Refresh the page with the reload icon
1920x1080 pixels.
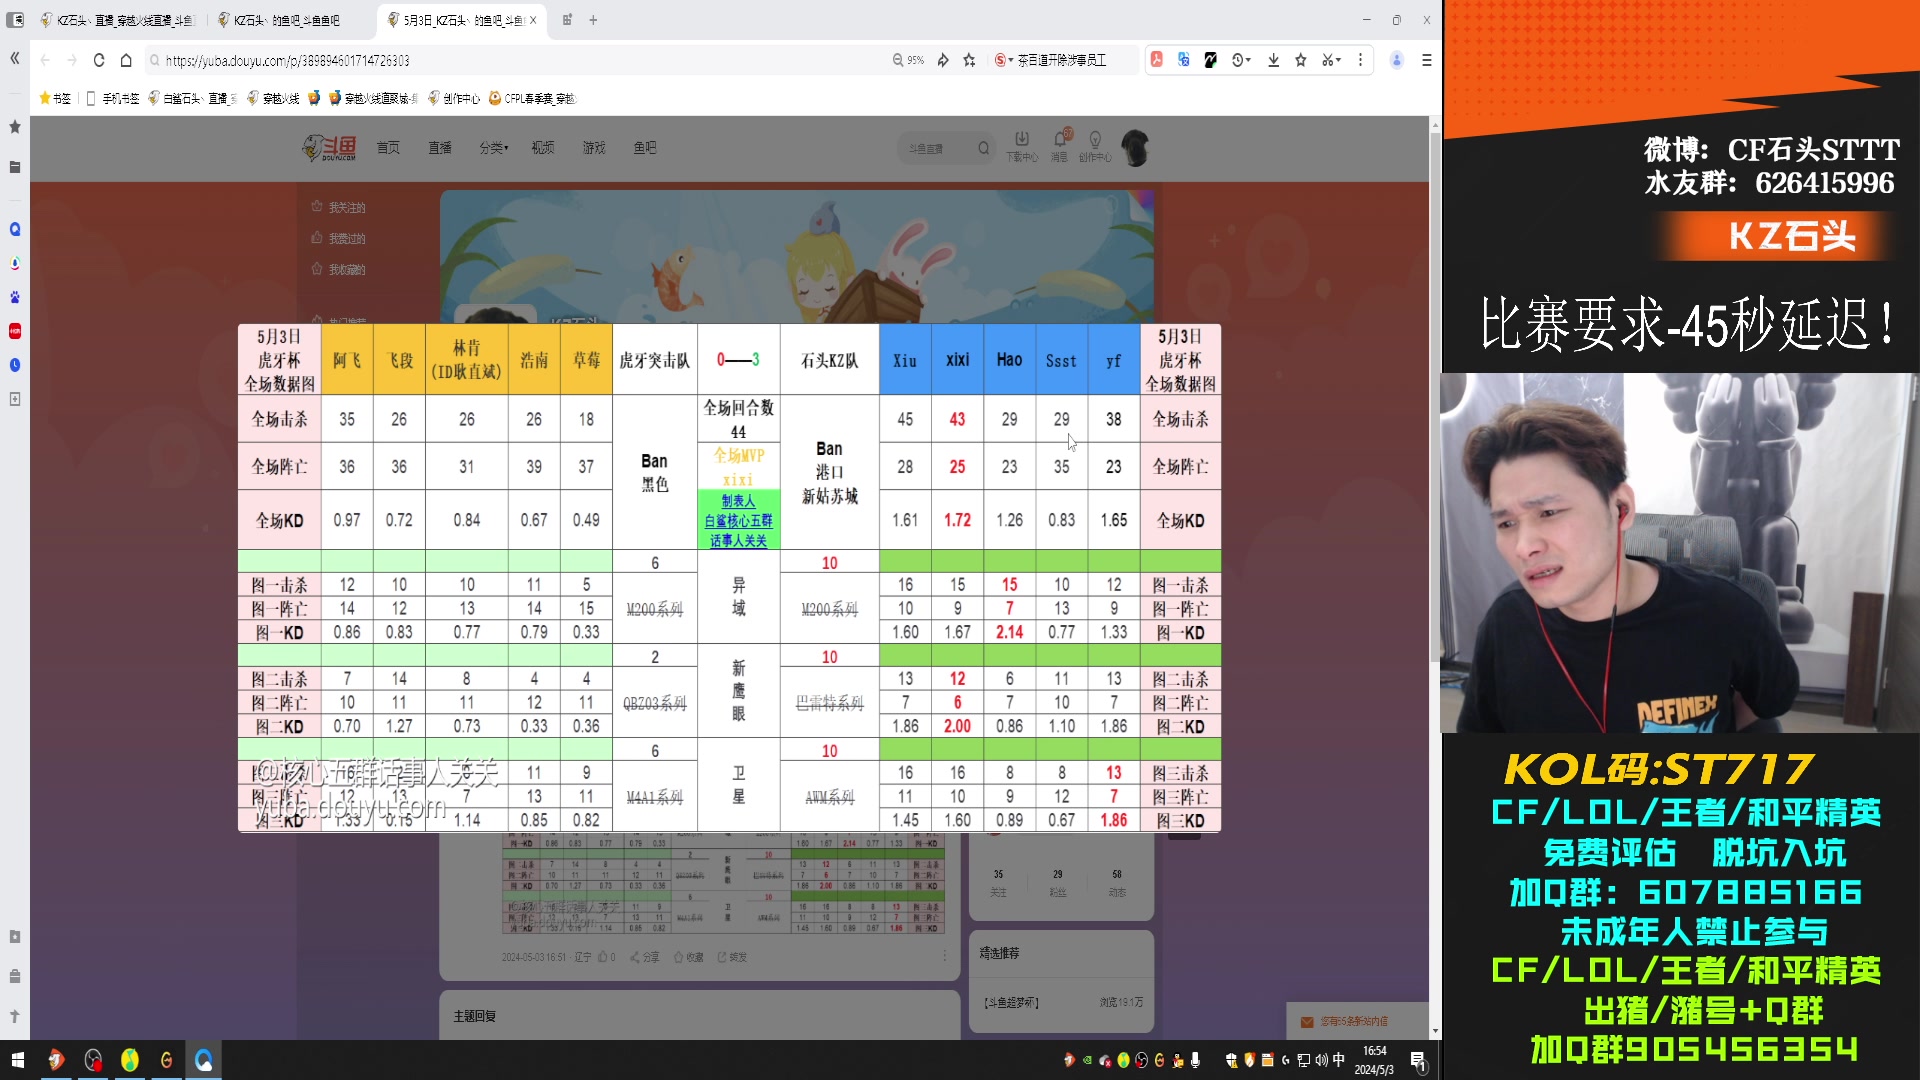(98, 60)
